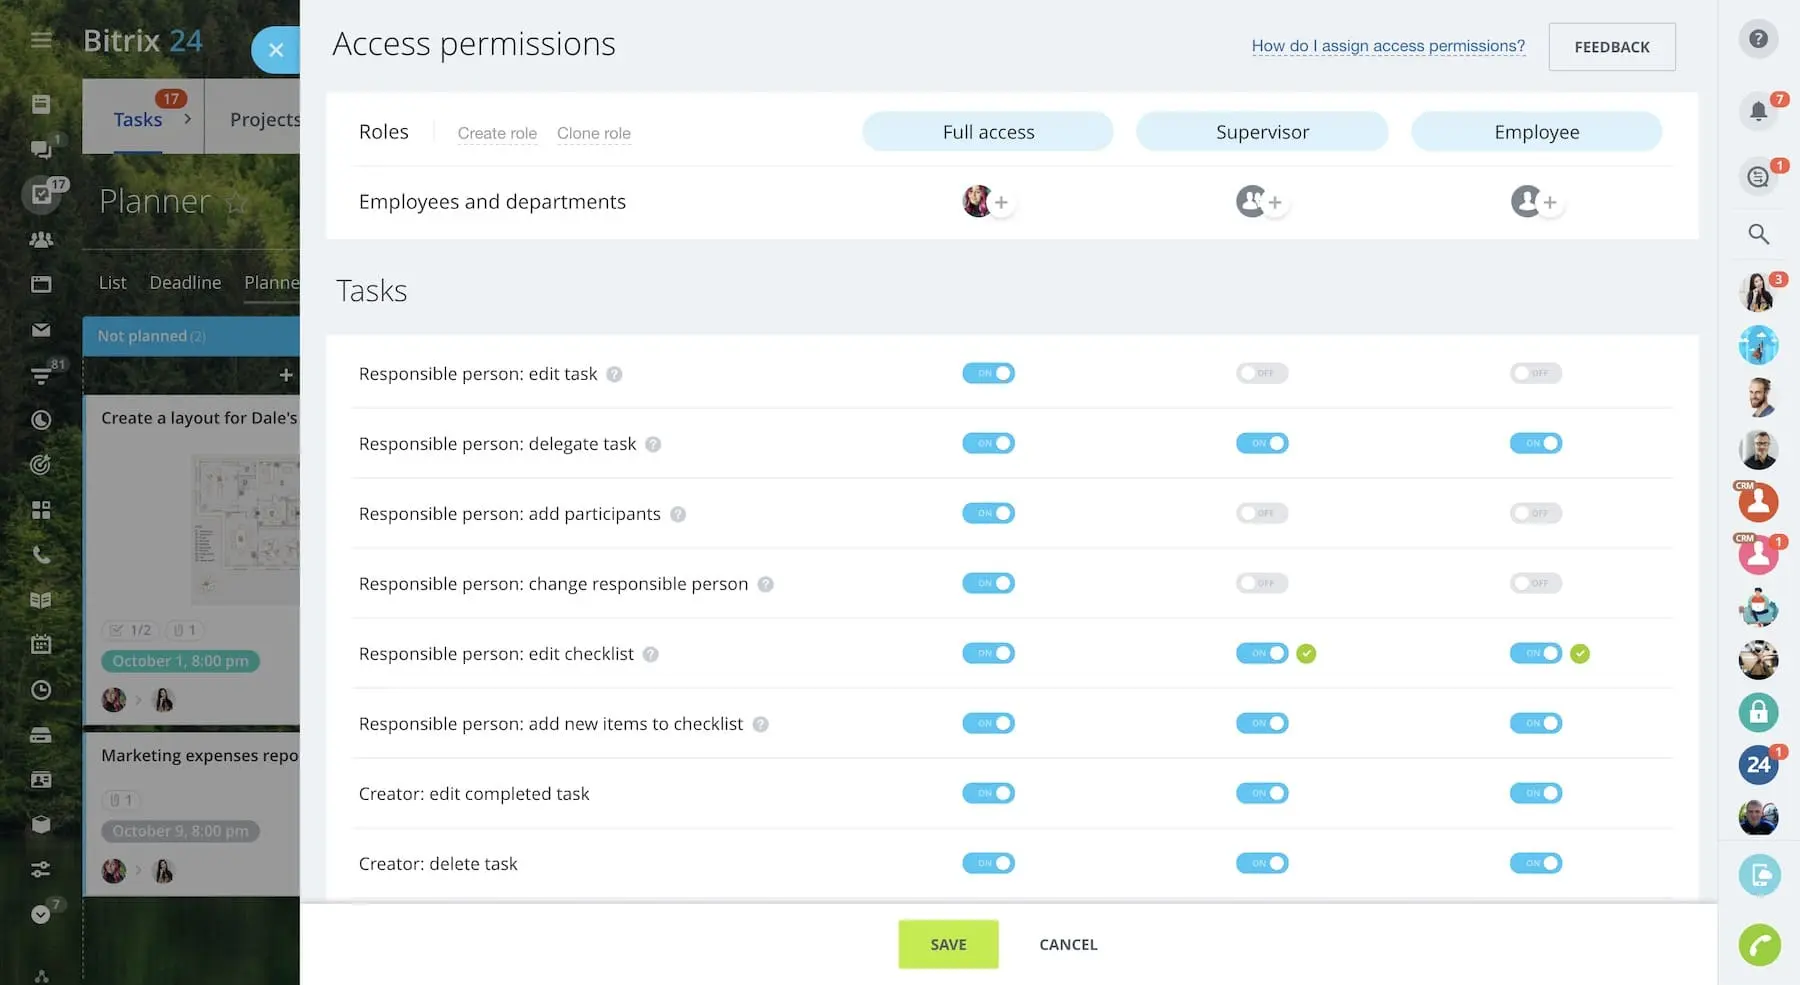
Task: Select the Supervisor role header
Action: [1262, 132]
